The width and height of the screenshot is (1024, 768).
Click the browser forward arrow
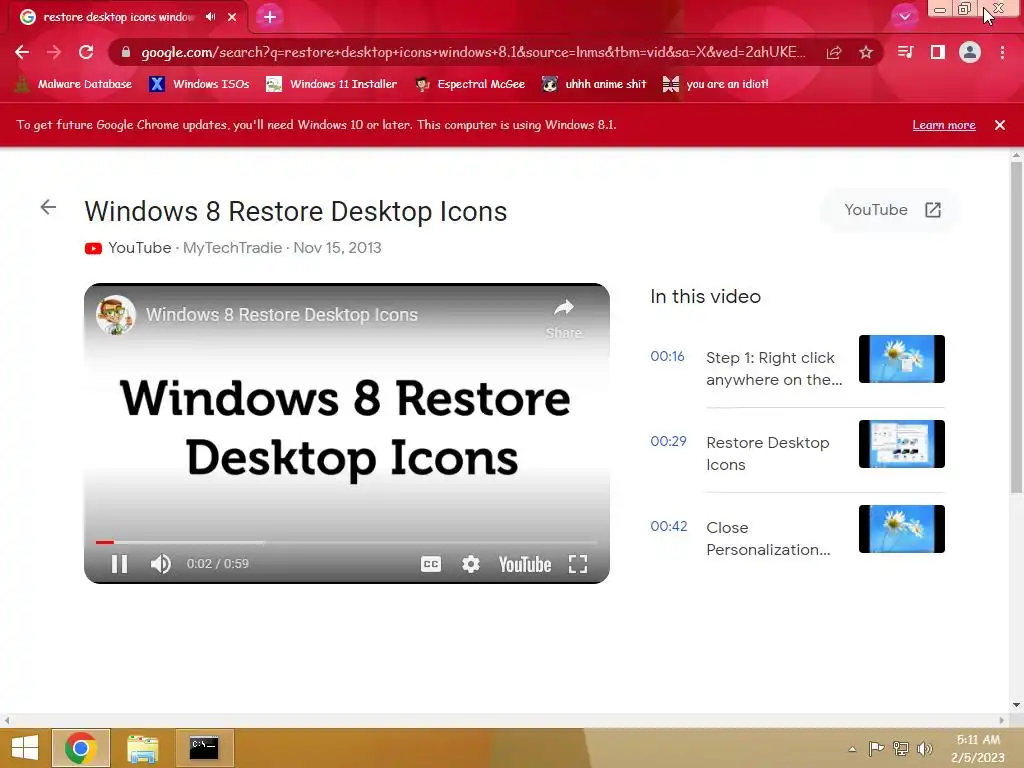tap(54, 52)
